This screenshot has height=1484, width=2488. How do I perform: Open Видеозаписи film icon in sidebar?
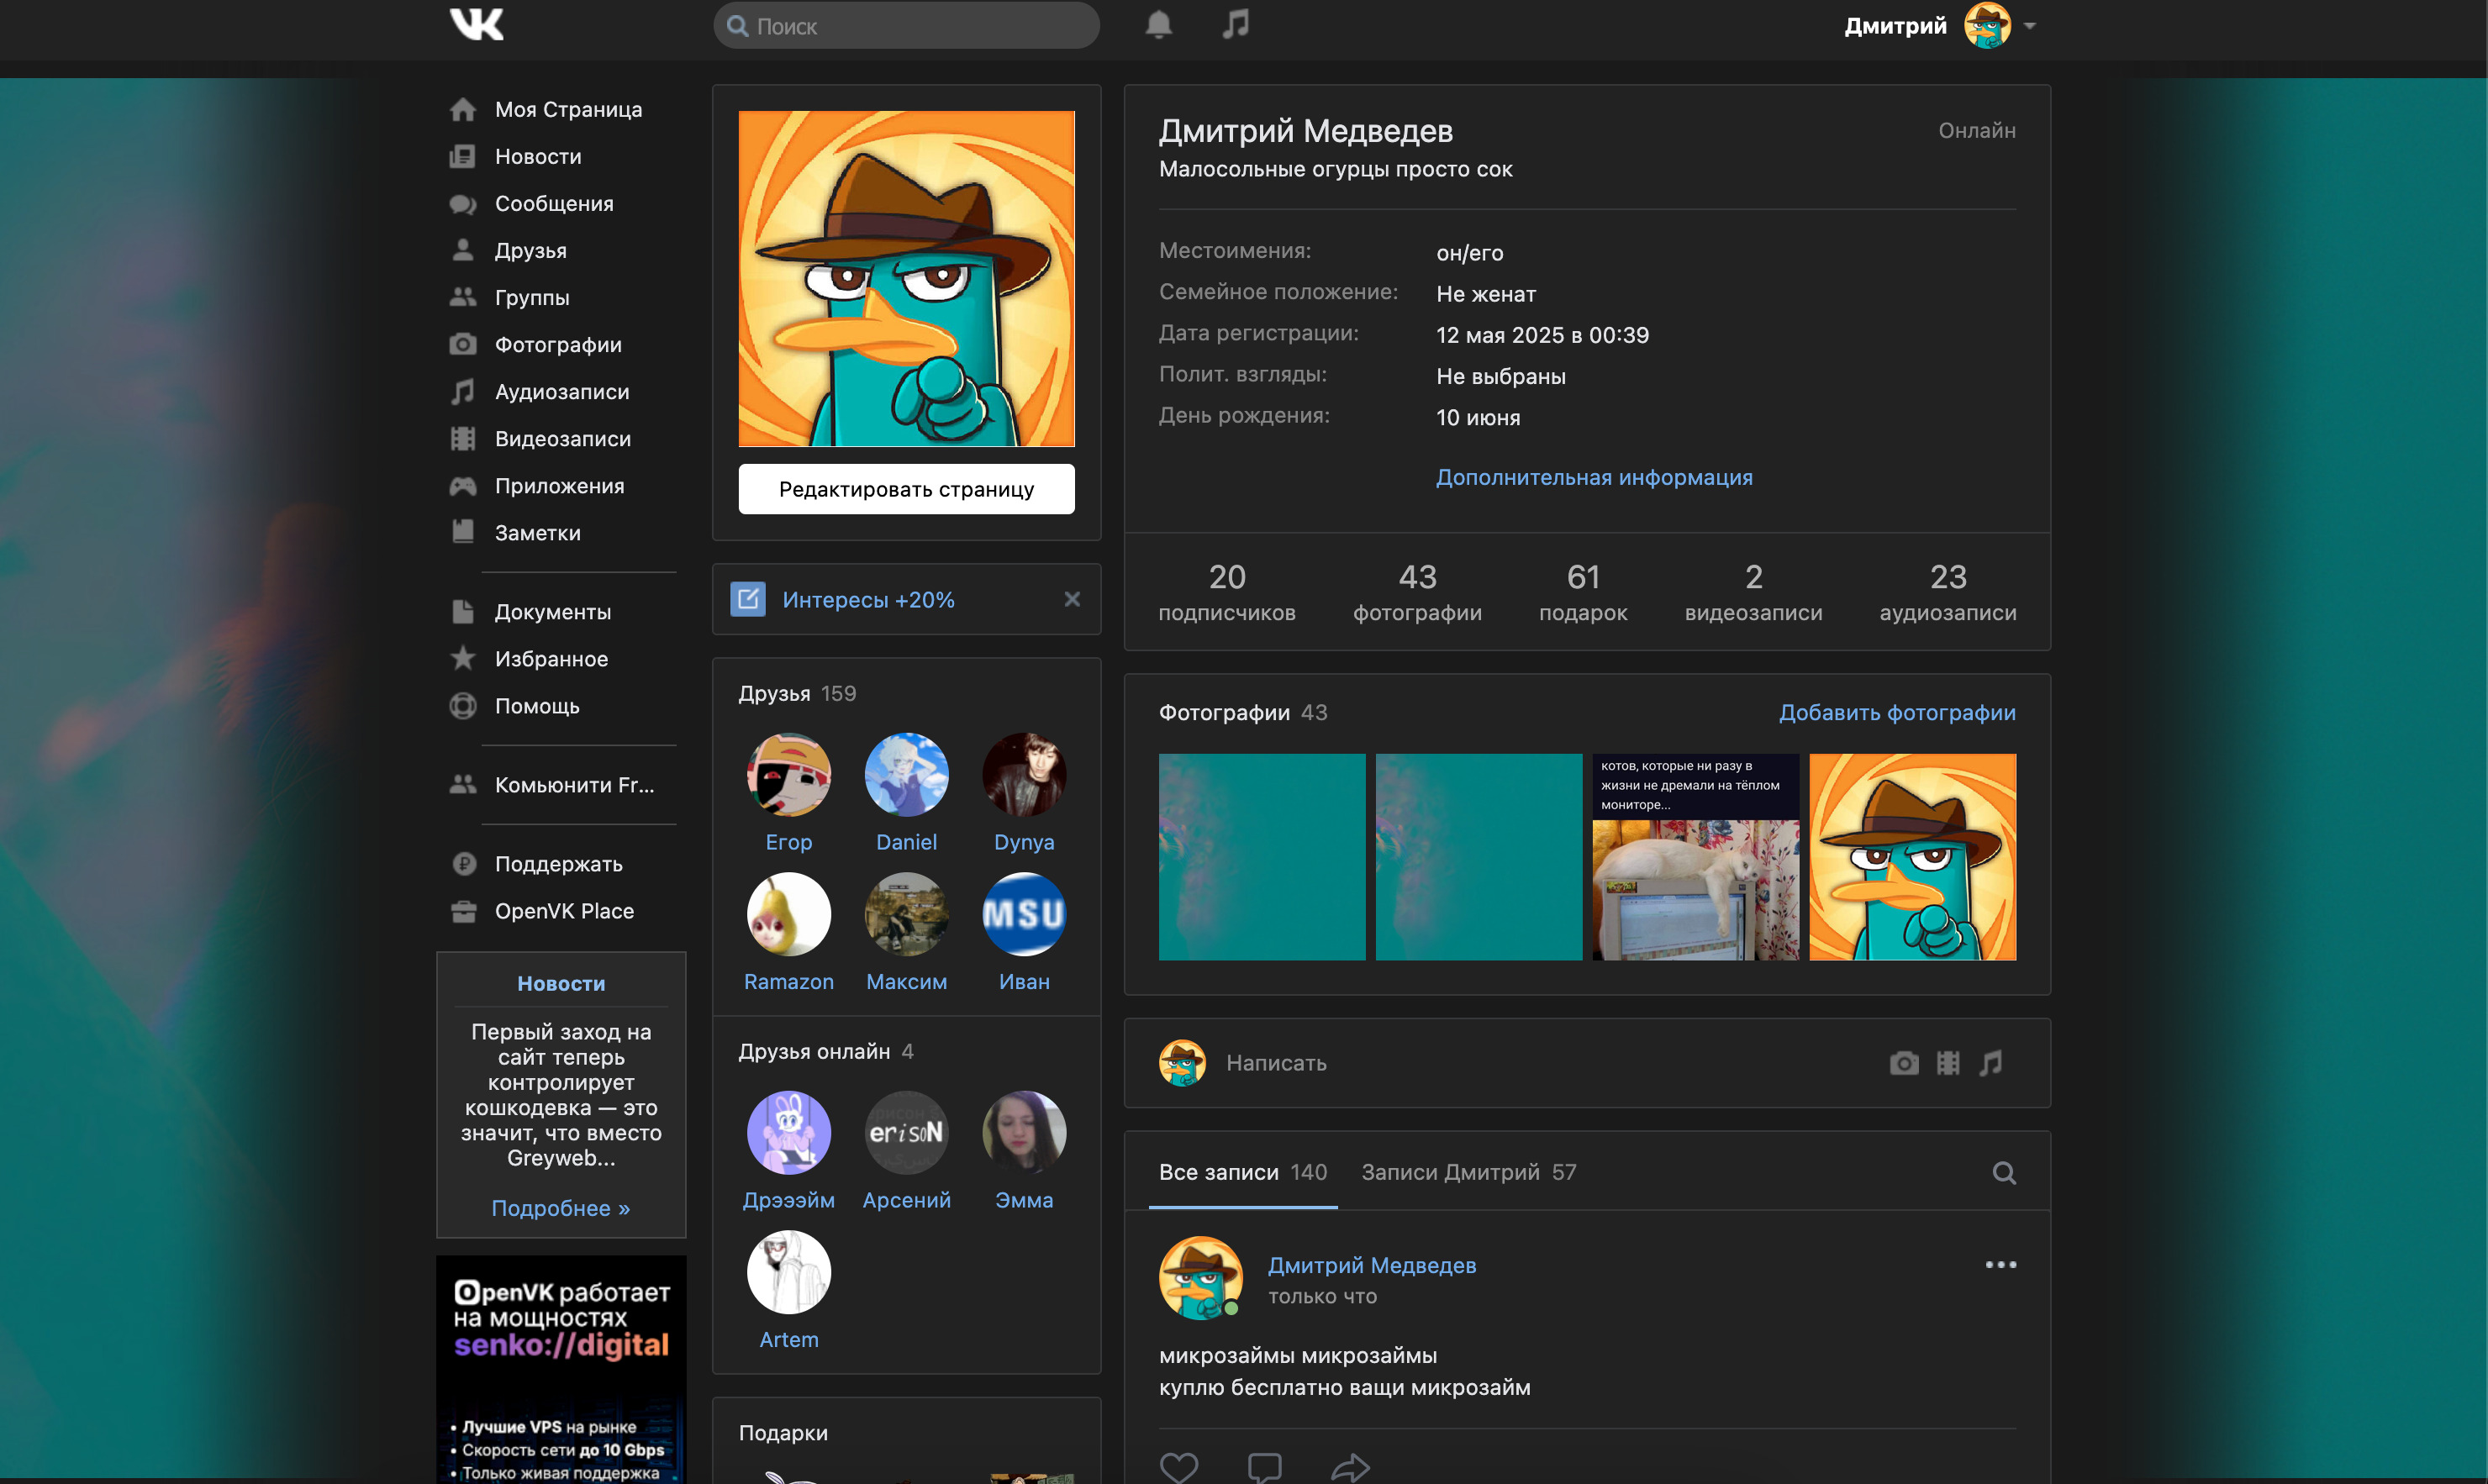(x=462, y=438)
